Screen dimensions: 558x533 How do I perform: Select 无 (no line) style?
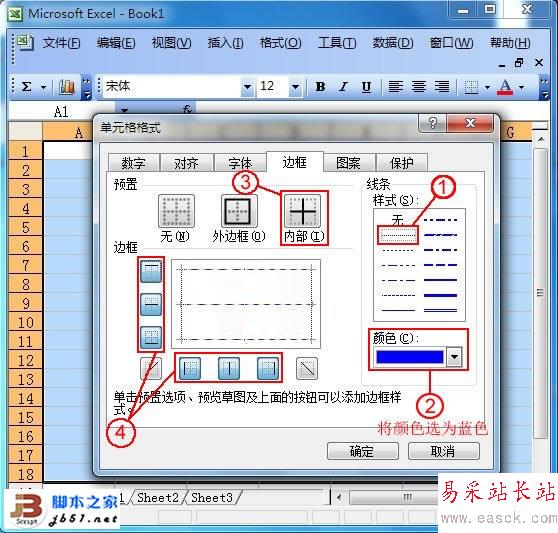398,220
